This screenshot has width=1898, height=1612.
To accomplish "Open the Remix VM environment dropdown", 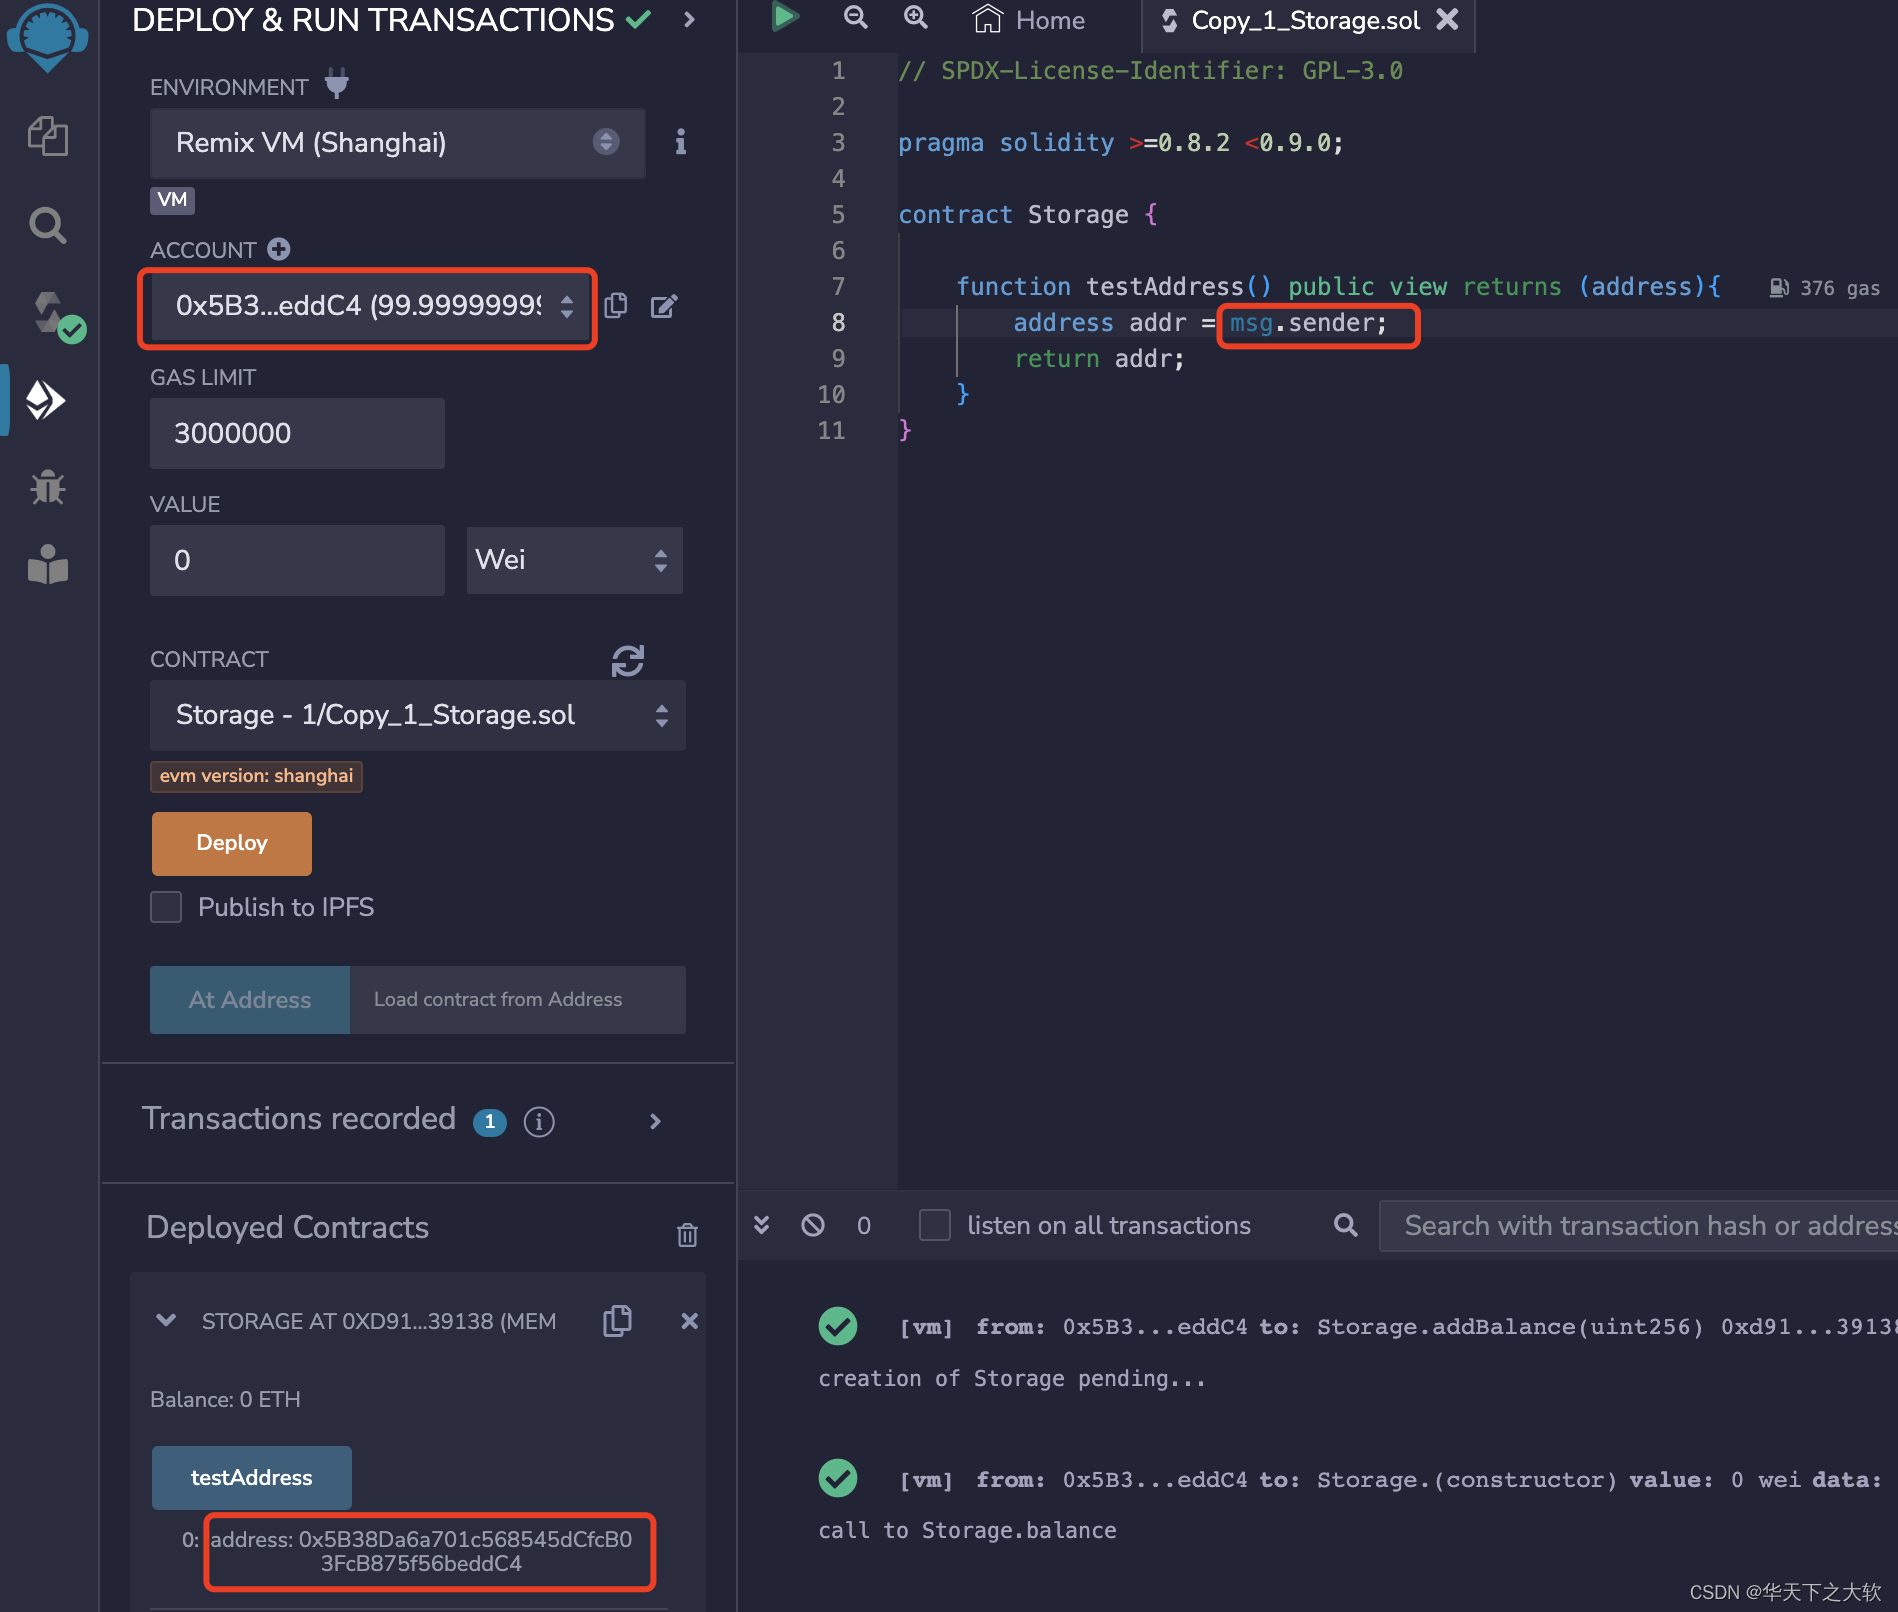I will [397, 143].
